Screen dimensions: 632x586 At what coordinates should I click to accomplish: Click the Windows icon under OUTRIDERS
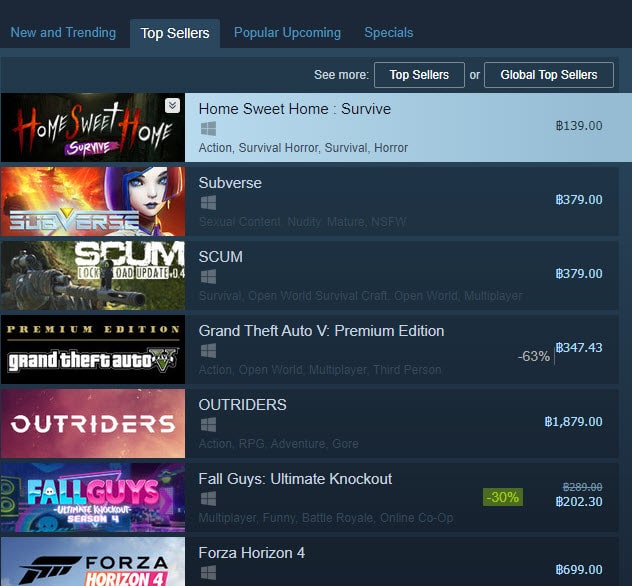pyautogui.click(x=208, y=424)
